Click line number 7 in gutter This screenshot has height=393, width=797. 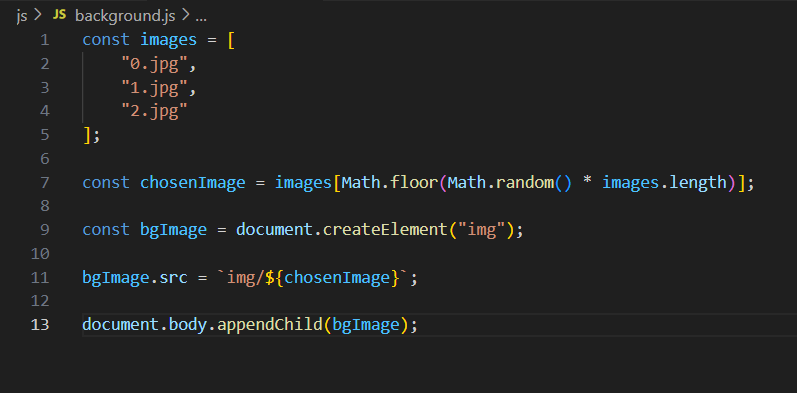click(x=45, y=182)
